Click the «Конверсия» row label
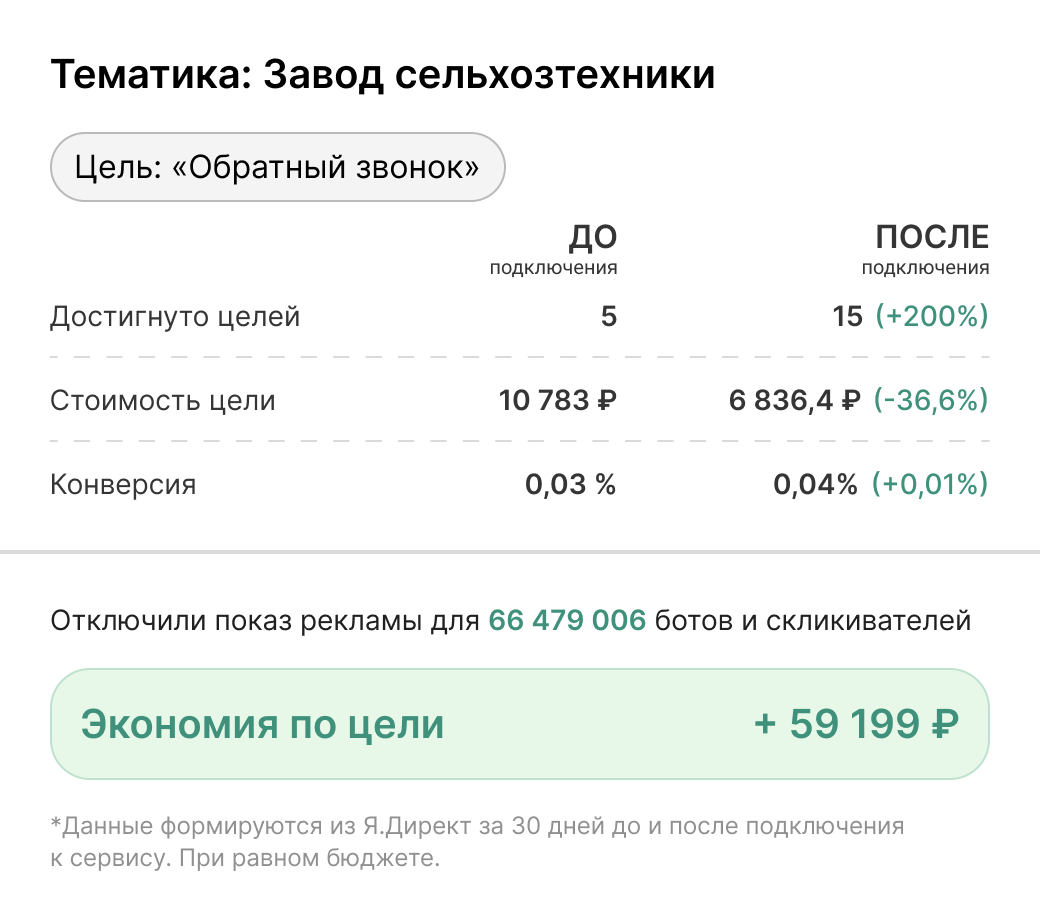The image size is (1040, 924). coord(123,486)
